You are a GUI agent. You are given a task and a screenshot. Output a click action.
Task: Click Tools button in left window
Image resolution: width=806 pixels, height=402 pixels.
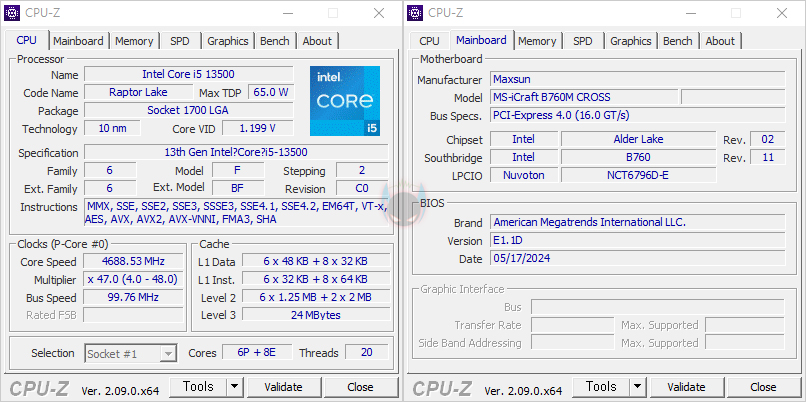tap(198, 387)
